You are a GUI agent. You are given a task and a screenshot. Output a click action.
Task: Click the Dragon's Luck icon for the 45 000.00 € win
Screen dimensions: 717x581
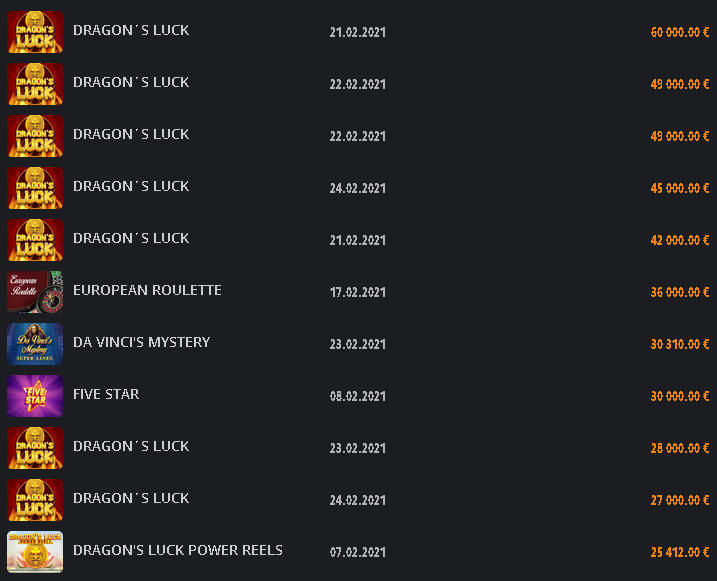[x=35, y=188]
